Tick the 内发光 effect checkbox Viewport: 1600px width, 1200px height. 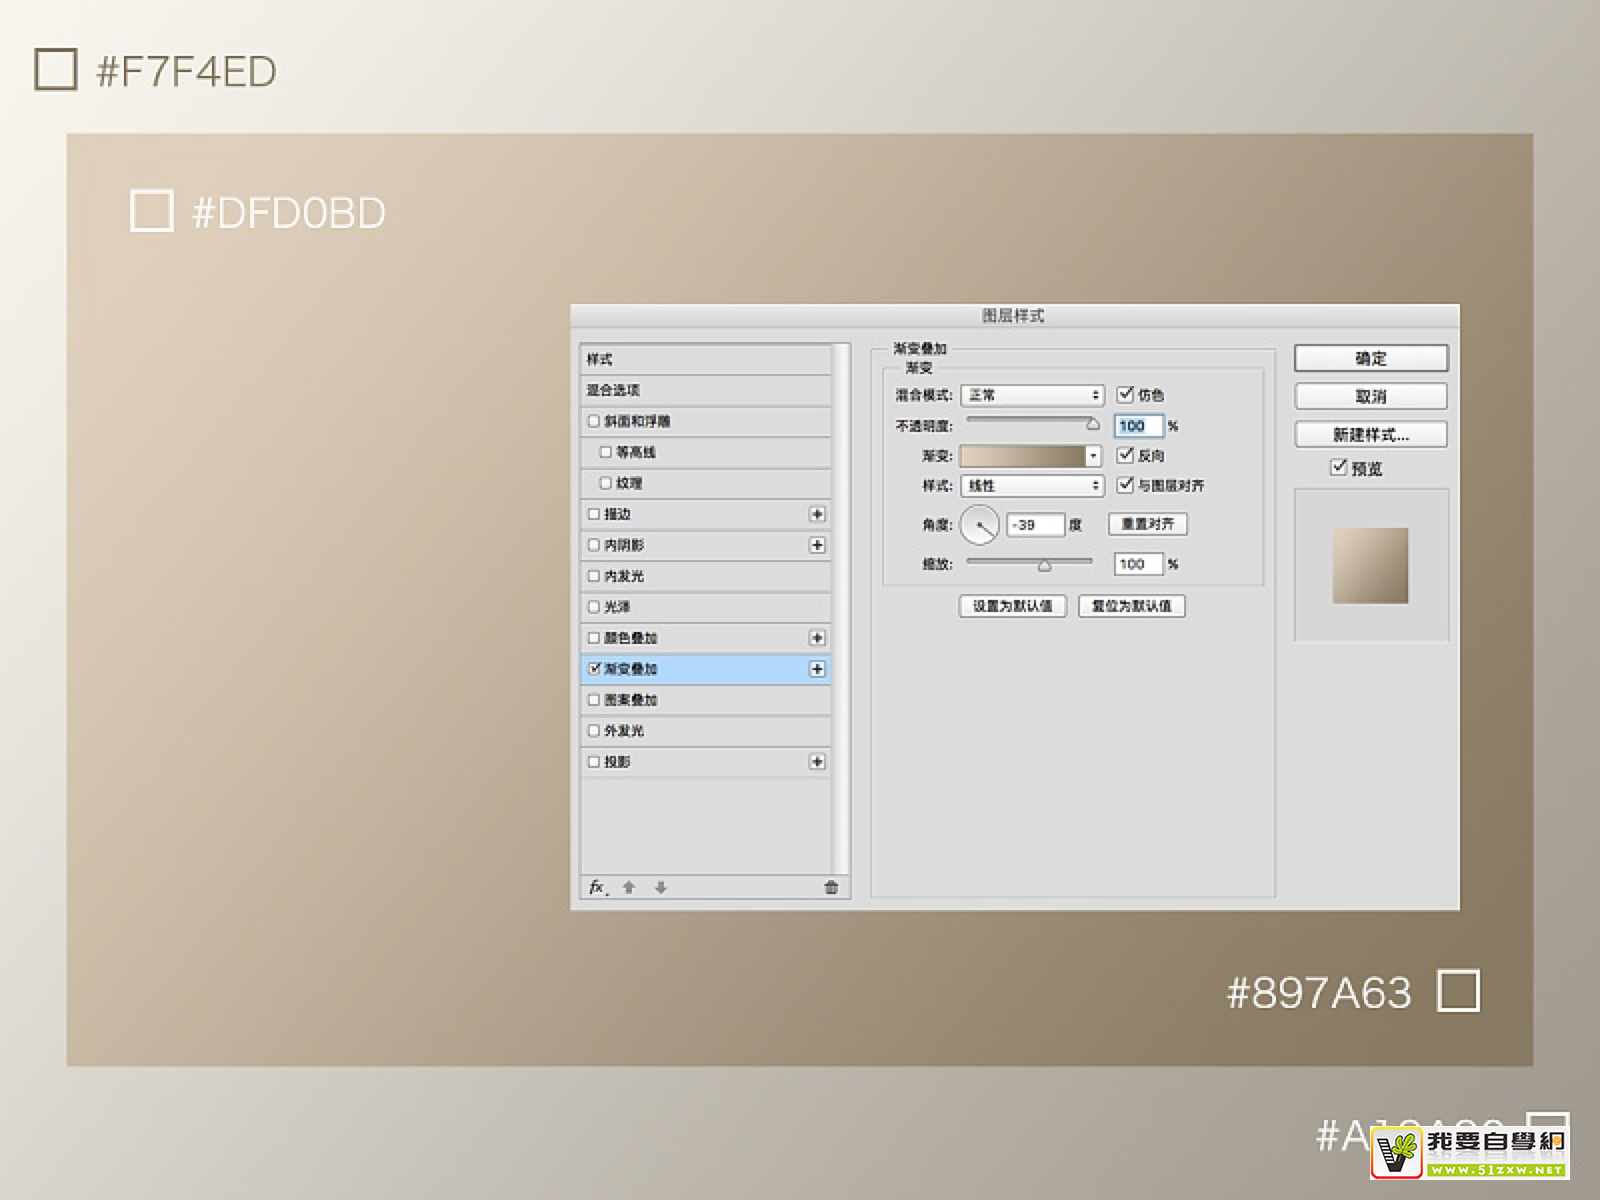[x=594, y=576]
